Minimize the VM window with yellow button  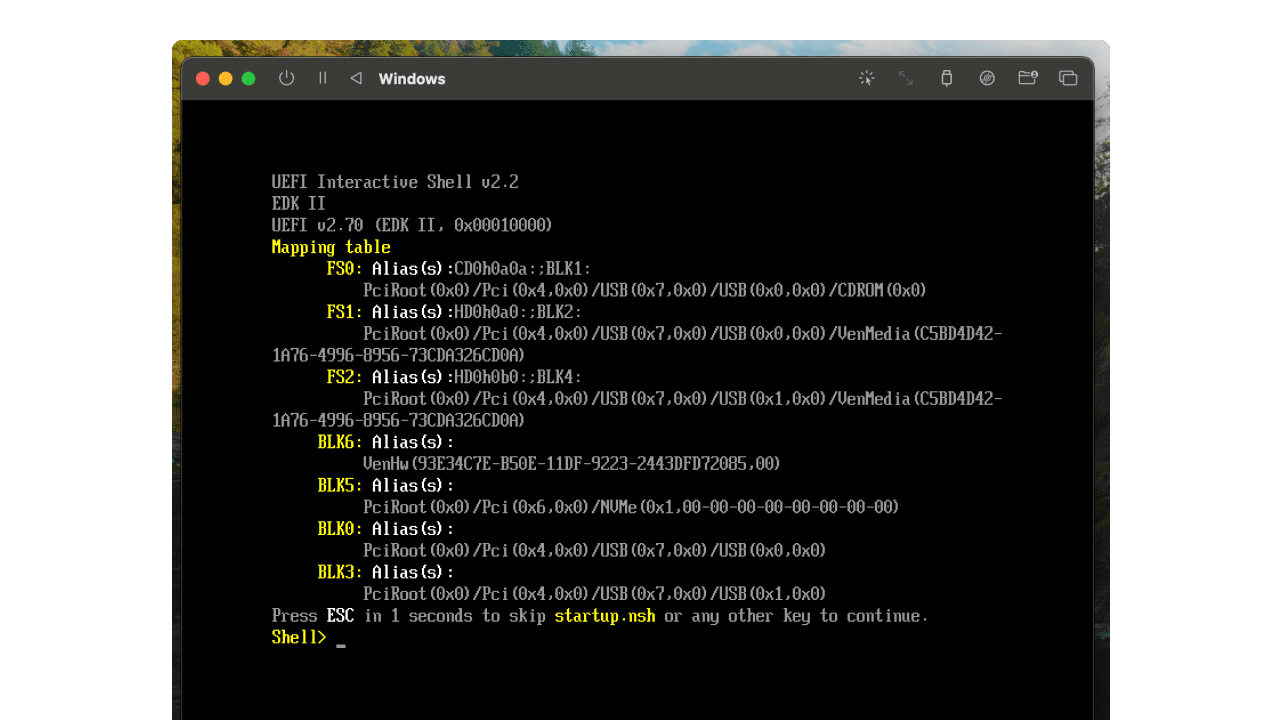pos(226,78)
